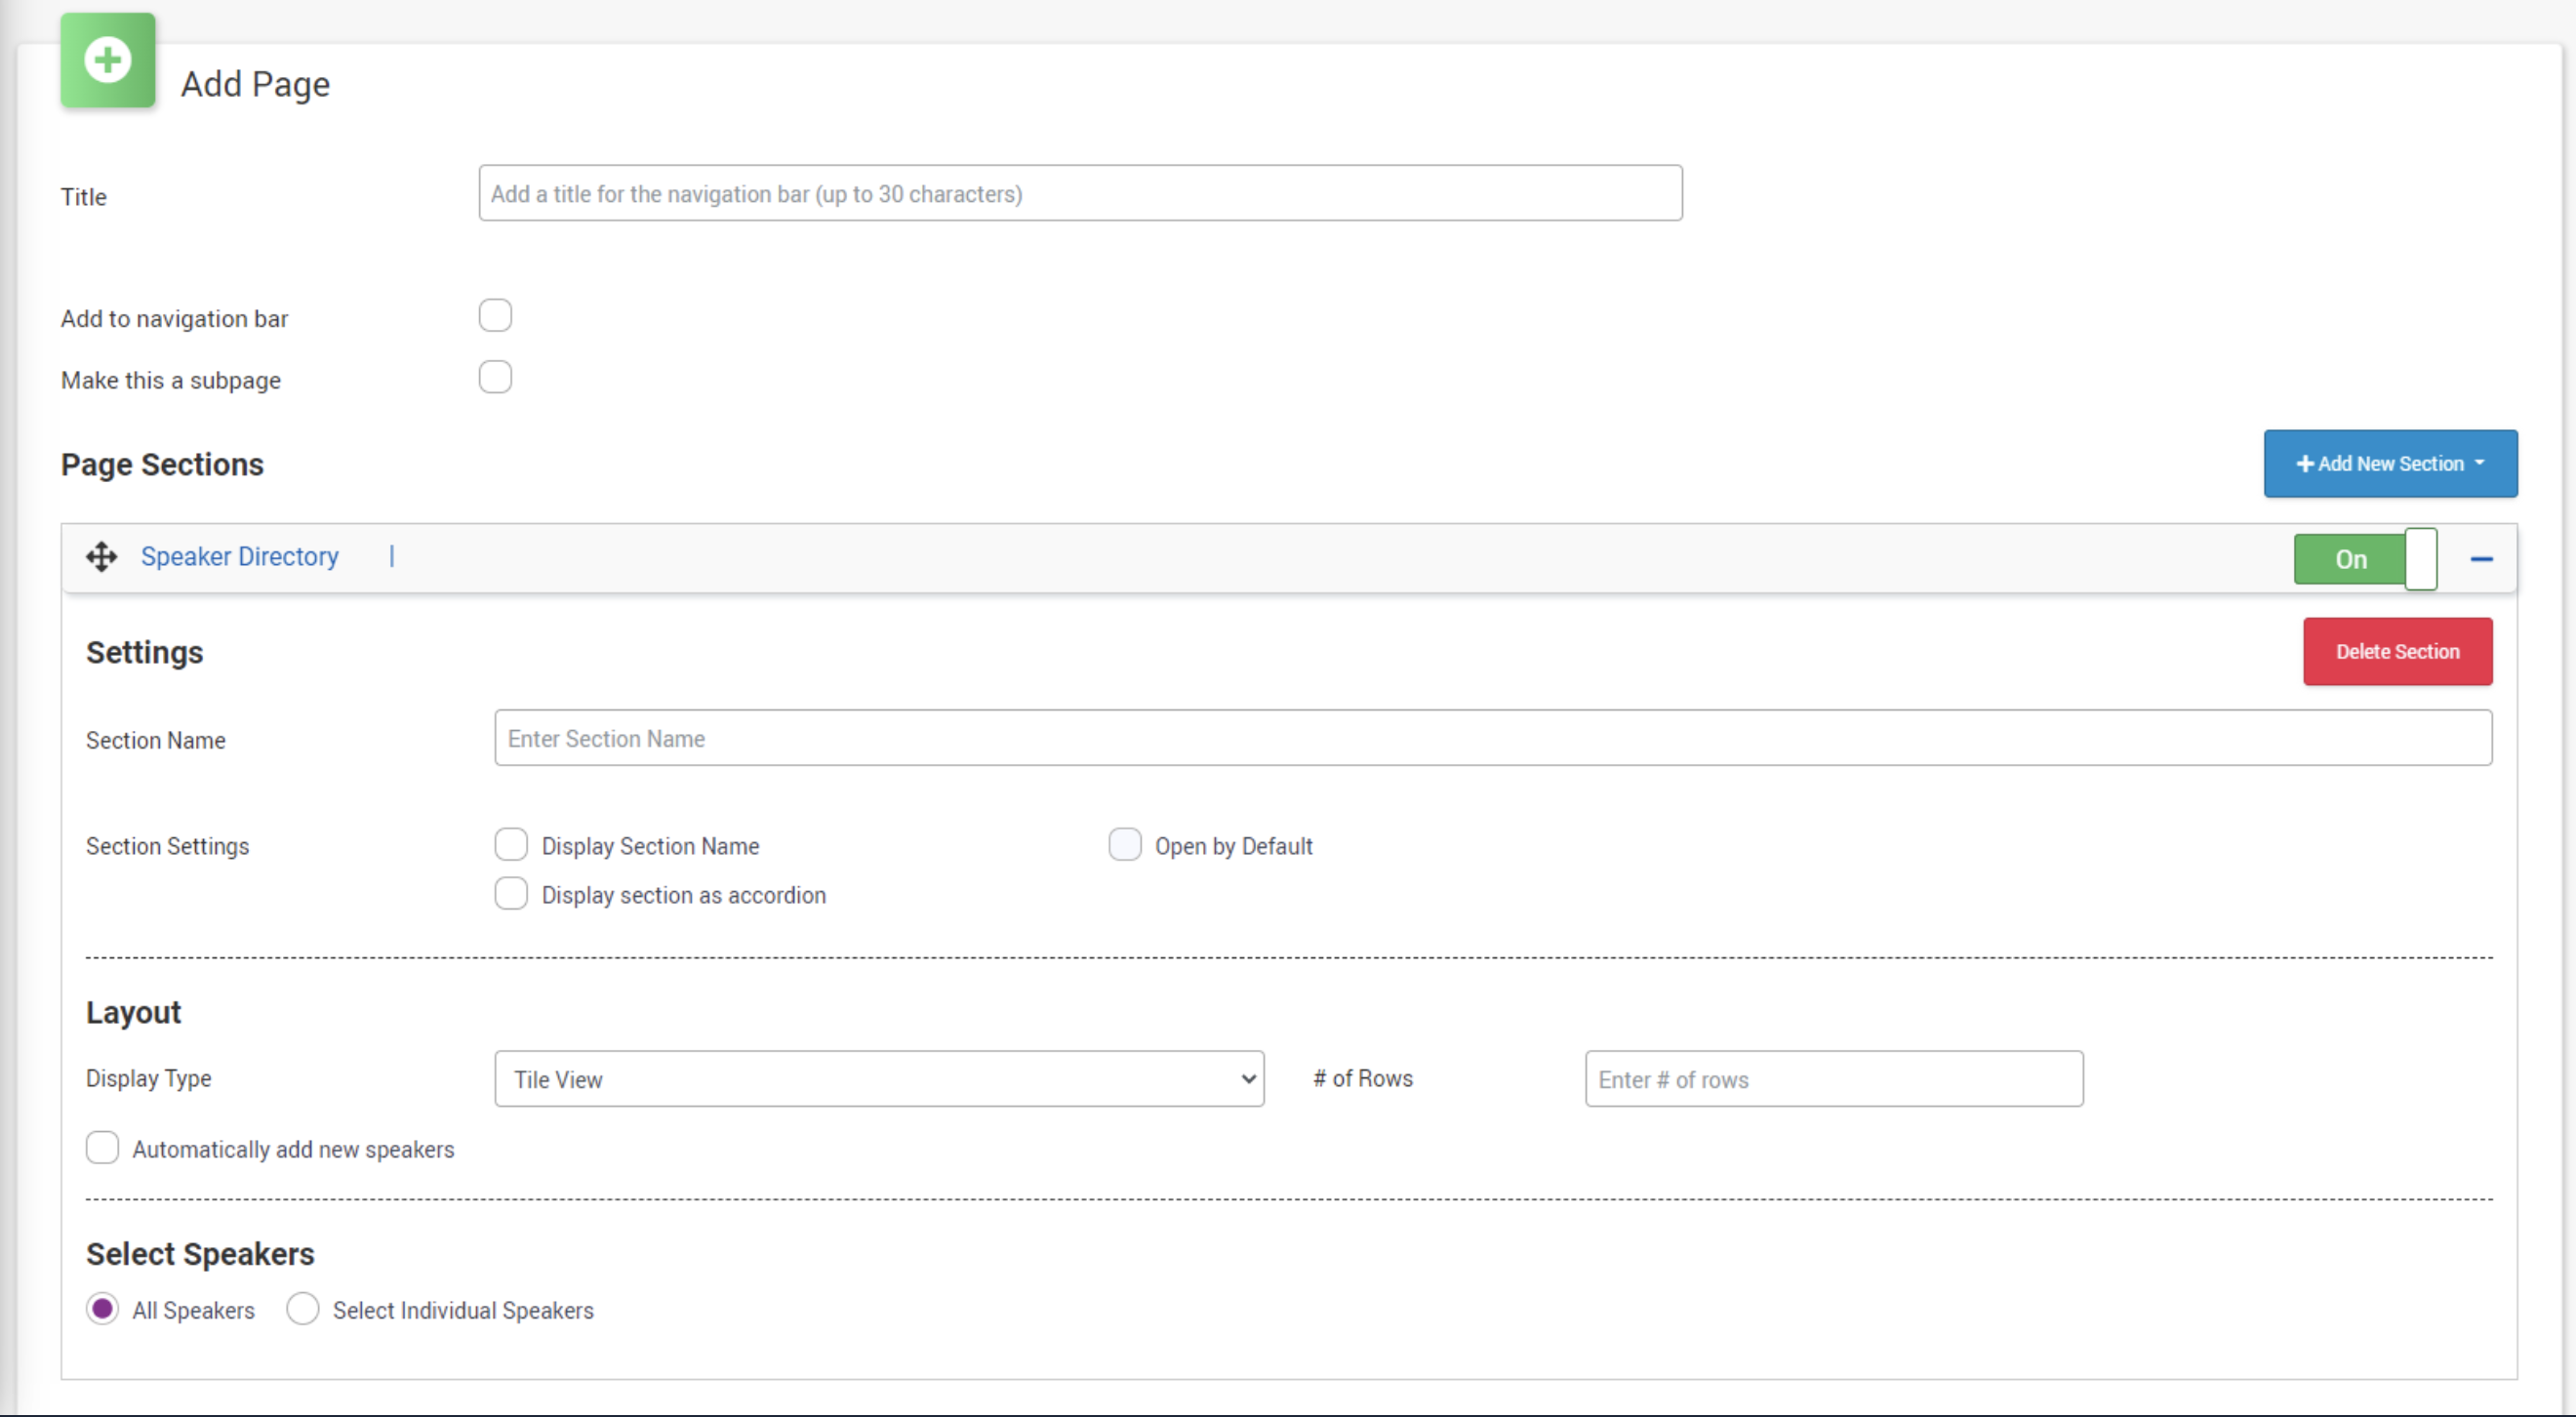
Task: Focus the number of rows field
Action: [1834, 1079]
